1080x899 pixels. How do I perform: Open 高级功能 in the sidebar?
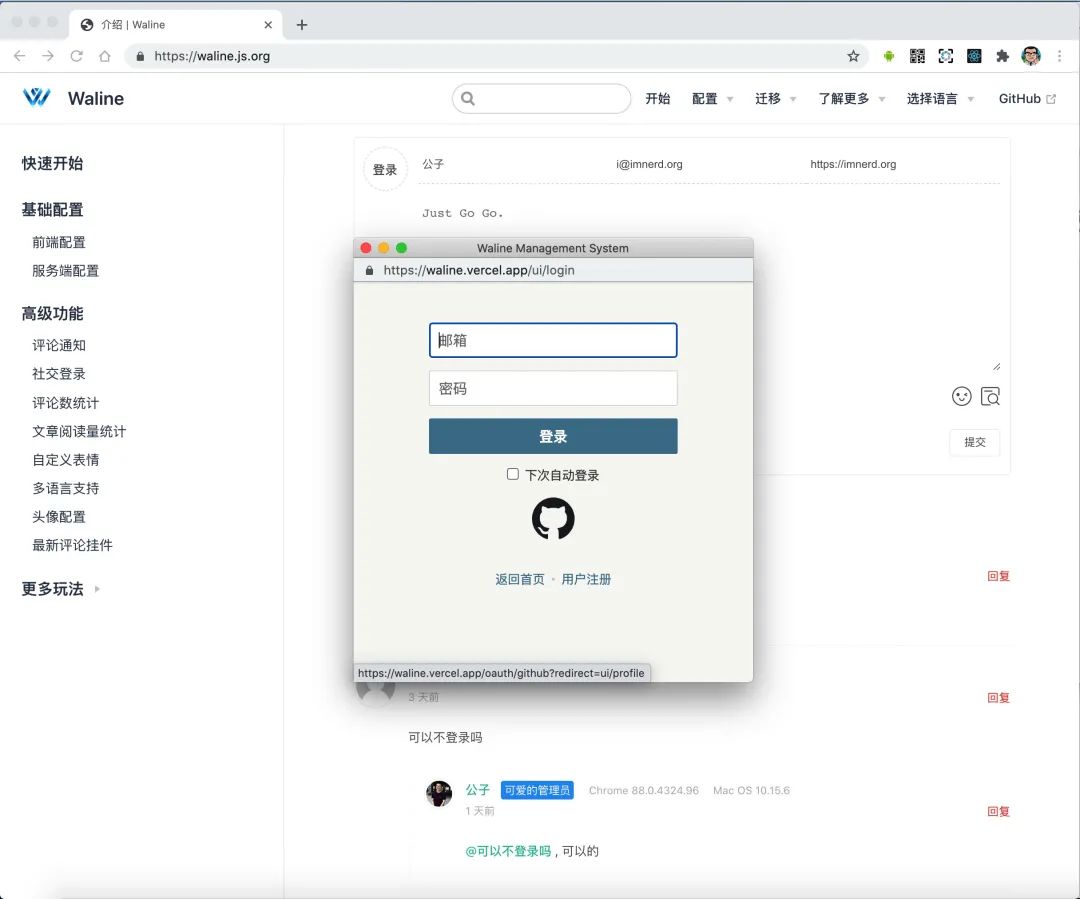tap(52, 313)
